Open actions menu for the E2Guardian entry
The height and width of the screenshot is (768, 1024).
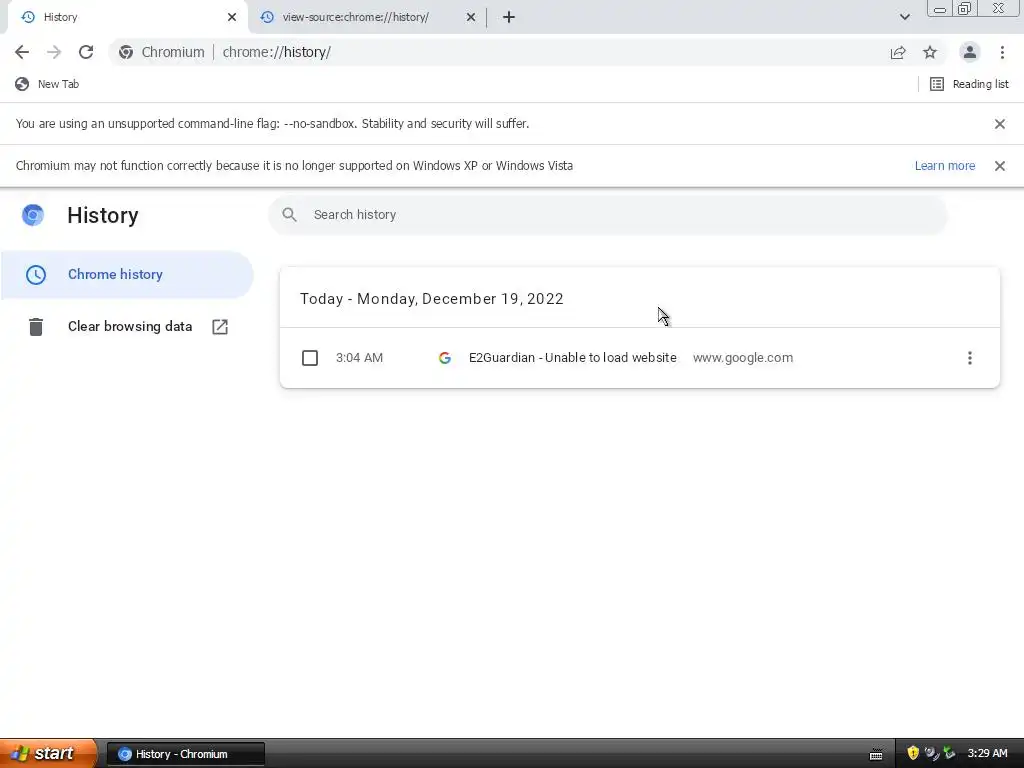[970, 358]
